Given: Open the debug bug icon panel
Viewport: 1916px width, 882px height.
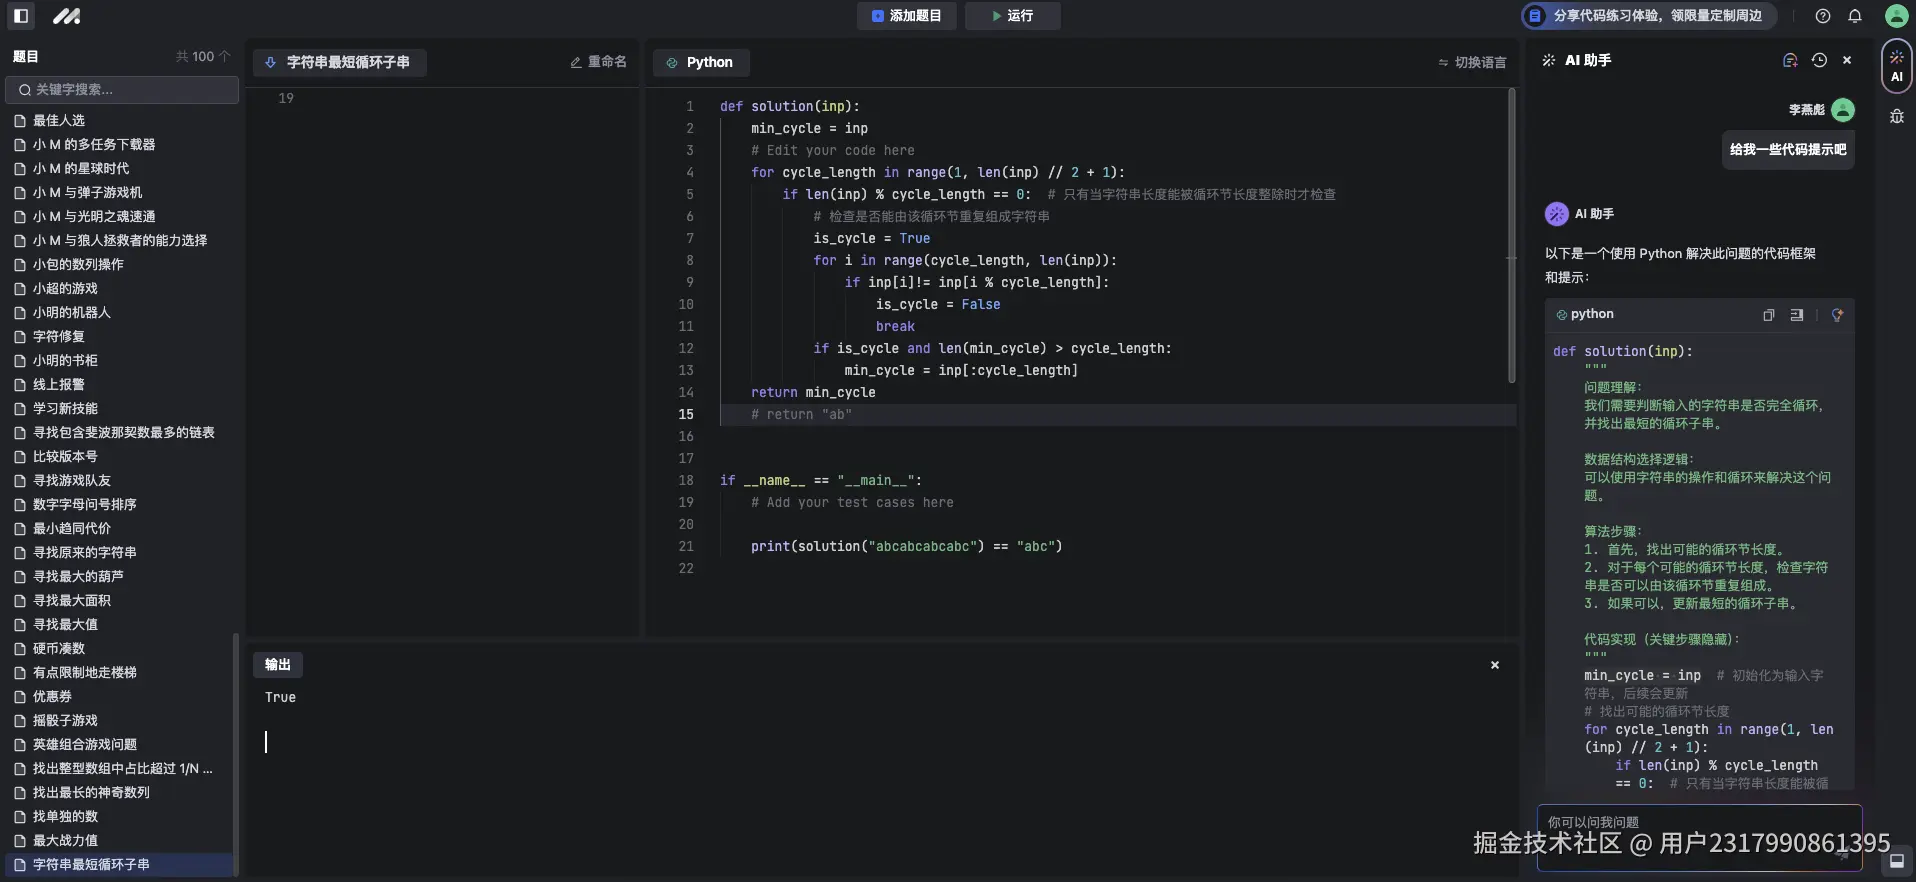Looking at the screenshot, I should point(1897,117).
